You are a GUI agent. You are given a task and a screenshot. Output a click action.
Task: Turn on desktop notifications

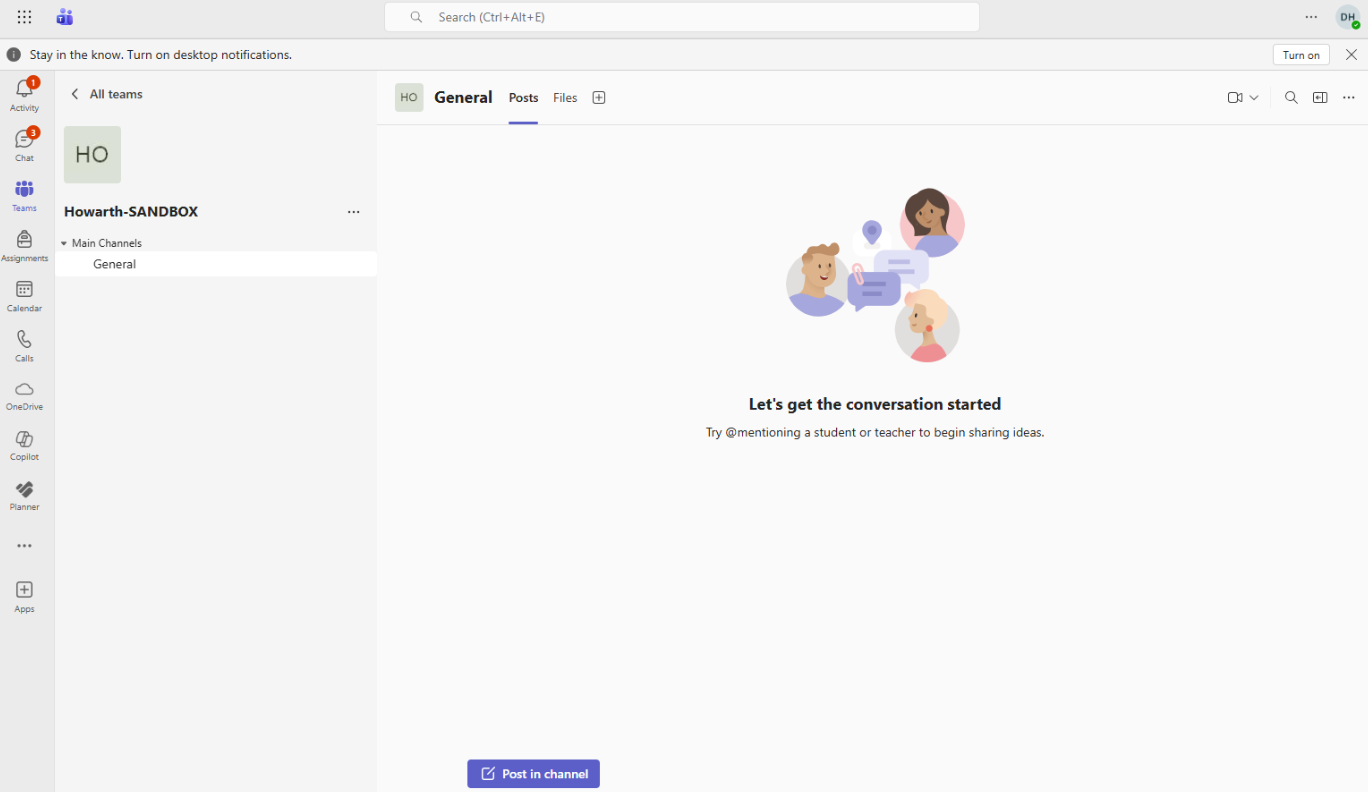tap(1301, 55)
